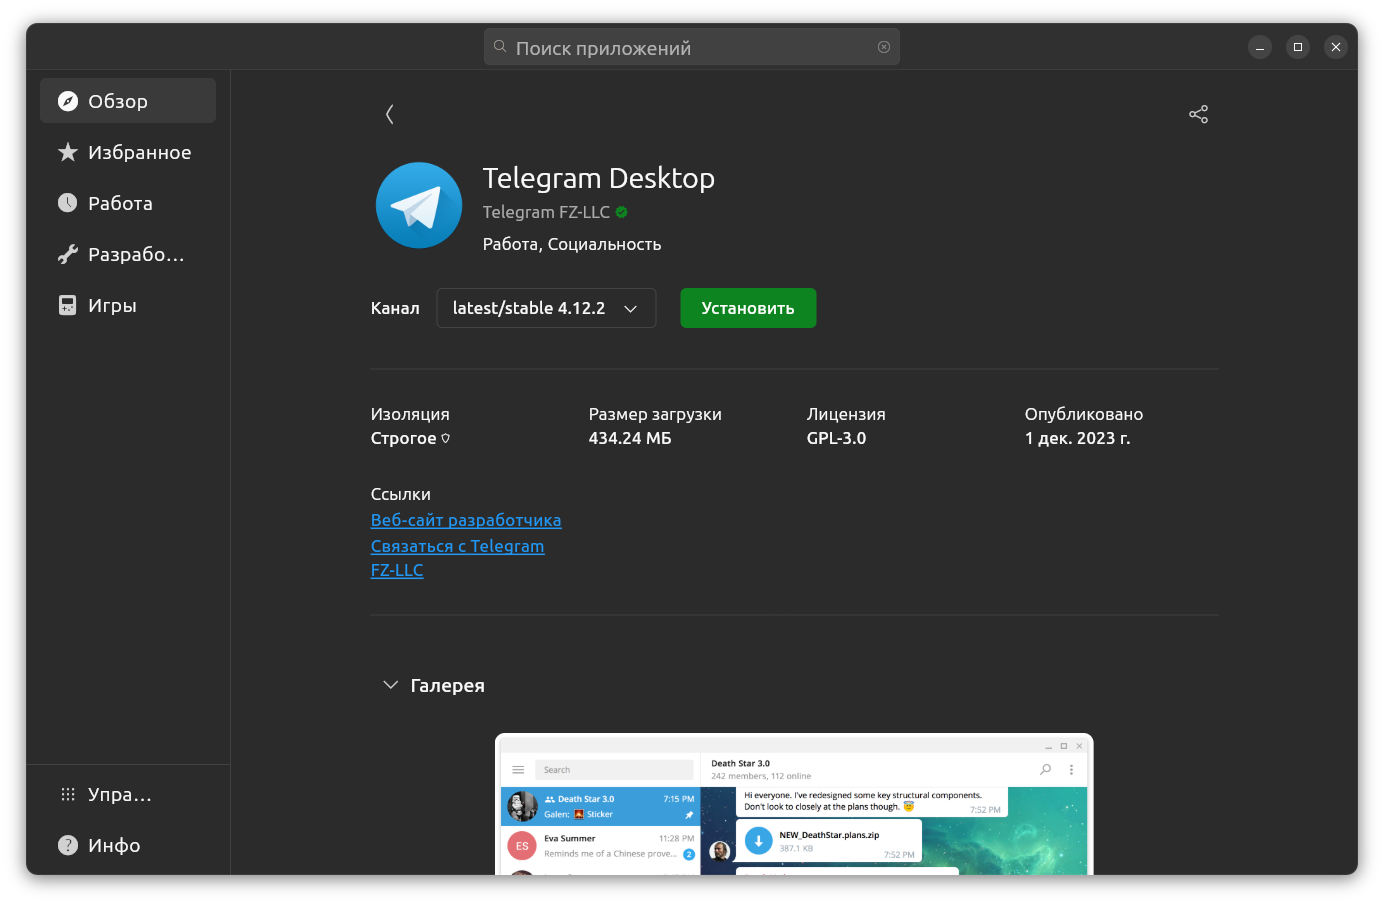Click the GPL-3.0 license text
Screen dimensions: 1384x904
[x=837, y=438]
